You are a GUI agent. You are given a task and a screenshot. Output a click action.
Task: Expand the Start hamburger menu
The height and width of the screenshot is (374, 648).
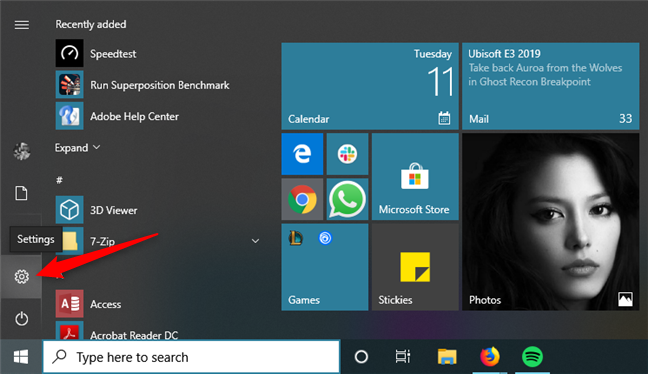coord(21,25)
